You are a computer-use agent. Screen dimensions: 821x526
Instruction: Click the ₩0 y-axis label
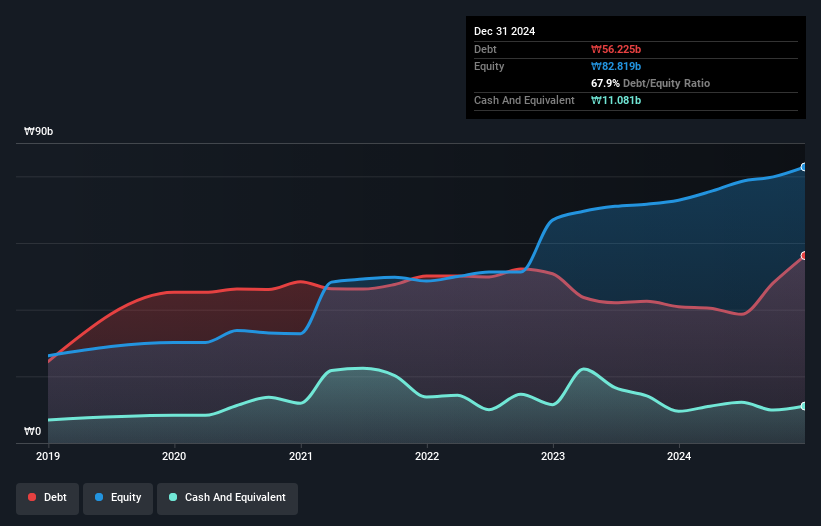pyautogui.click(x=32, y=431)
